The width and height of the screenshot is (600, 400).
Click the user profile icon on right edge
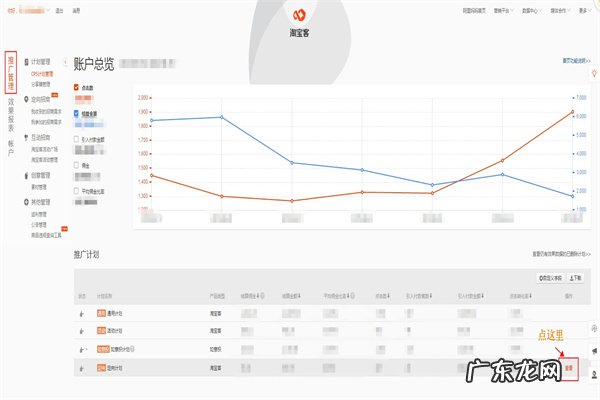[594, 374]
